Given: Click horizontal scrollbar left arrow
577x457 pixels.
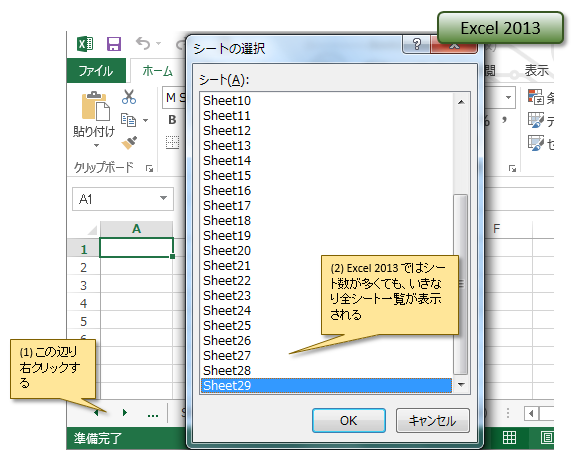Looking at the screenshot, I should point(531,414).
